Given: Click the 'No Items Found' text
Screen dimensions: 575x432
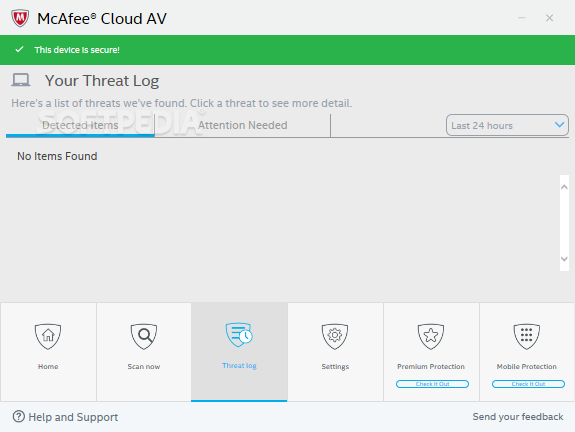Looking at the screenshot, I should tap(57, 156).
